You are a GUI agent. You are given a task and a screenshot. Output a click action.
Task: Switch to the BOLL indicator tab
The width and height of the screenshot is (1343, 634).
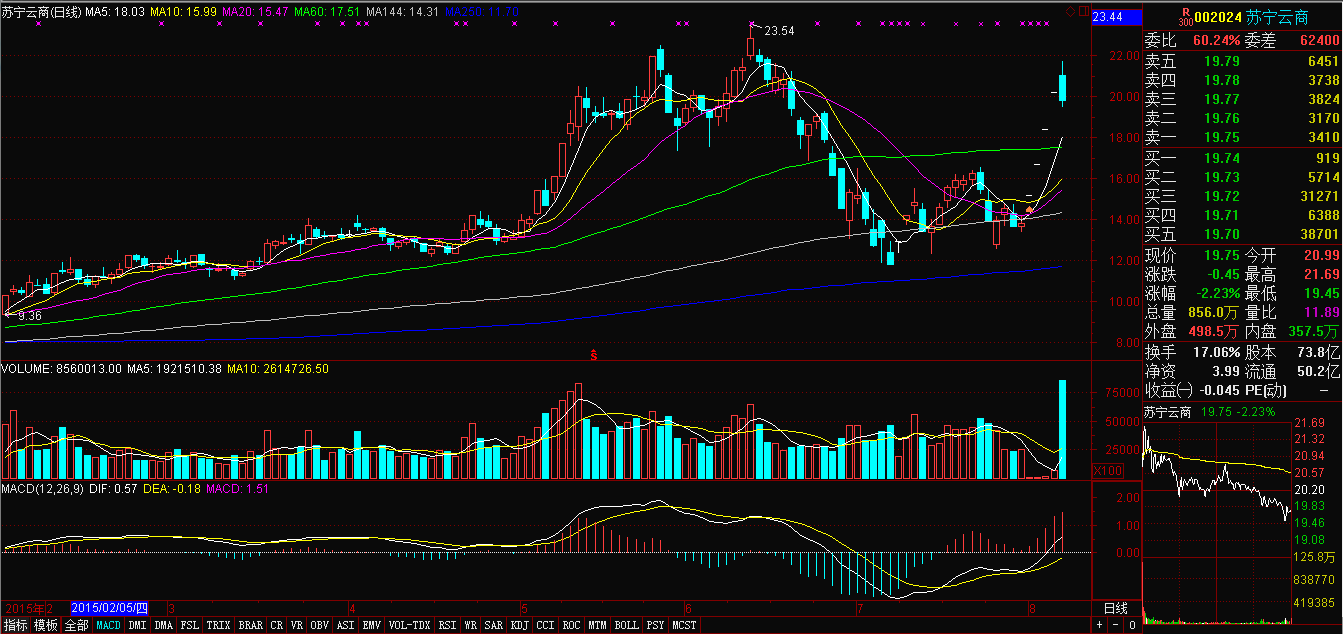pos(626,625)
